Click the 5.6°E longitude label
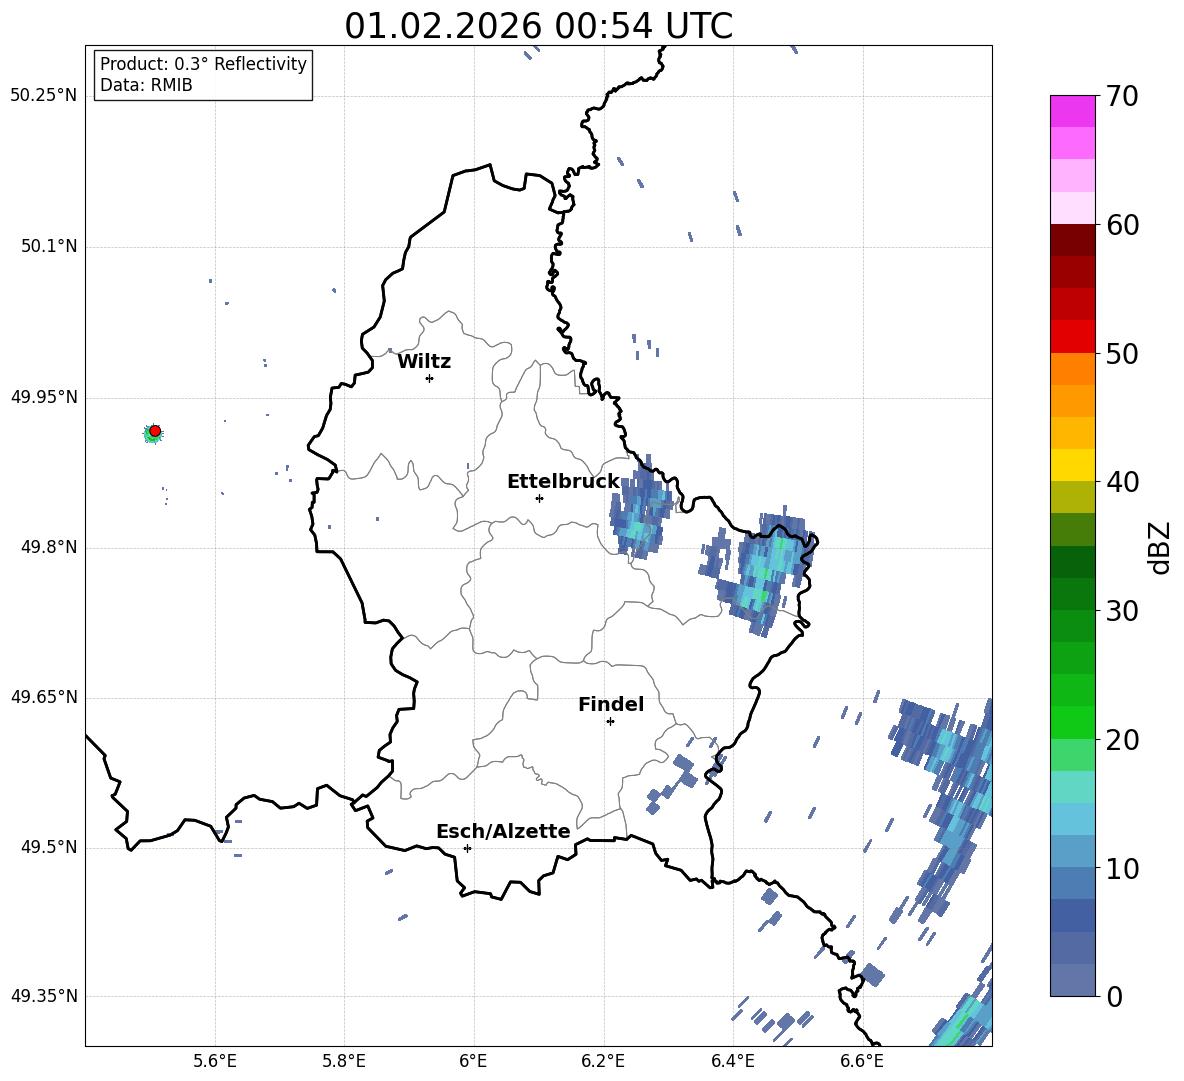Image resolution: width=1184 pixels, height=1081 pixels. coord(215,1061)
